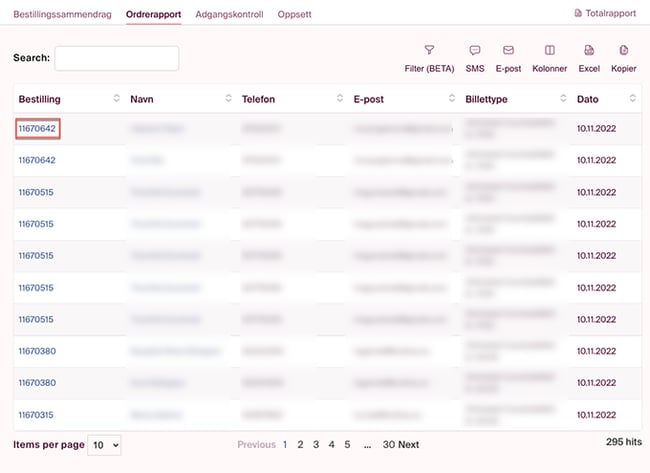The image size is (650, 473).
Task: Switch to the Adgangskontroll tab
Action: pos(229,14)
